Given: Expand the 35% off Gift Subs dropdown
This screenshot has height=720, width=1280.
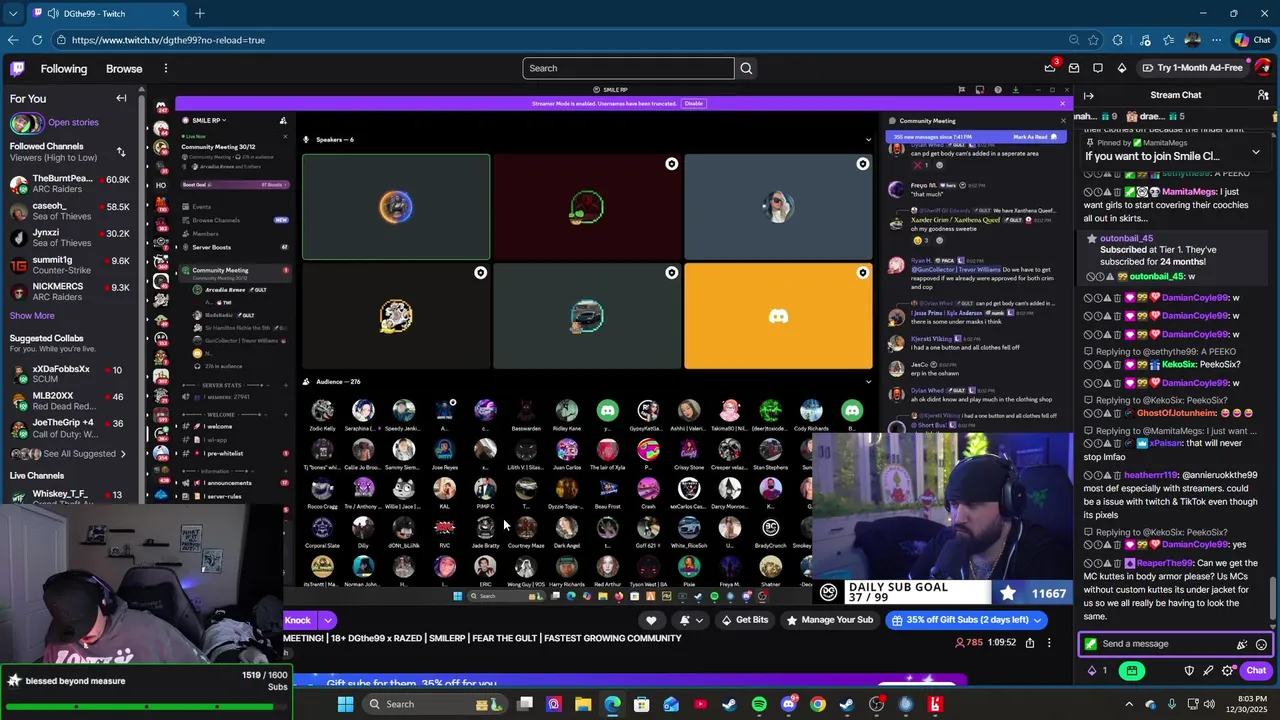Looking at the screenshot, I should 1037,620.
